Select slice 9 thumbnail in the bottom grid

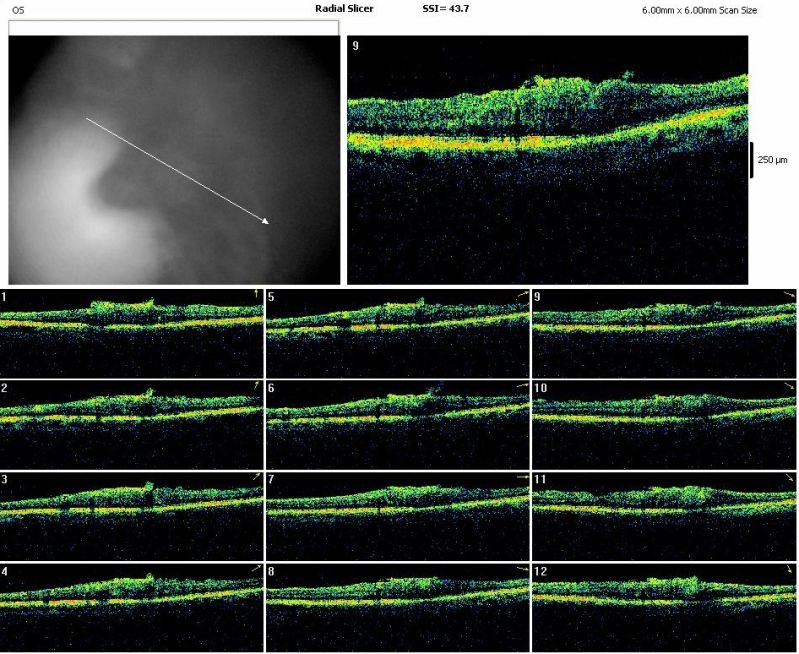pos(665,333)
